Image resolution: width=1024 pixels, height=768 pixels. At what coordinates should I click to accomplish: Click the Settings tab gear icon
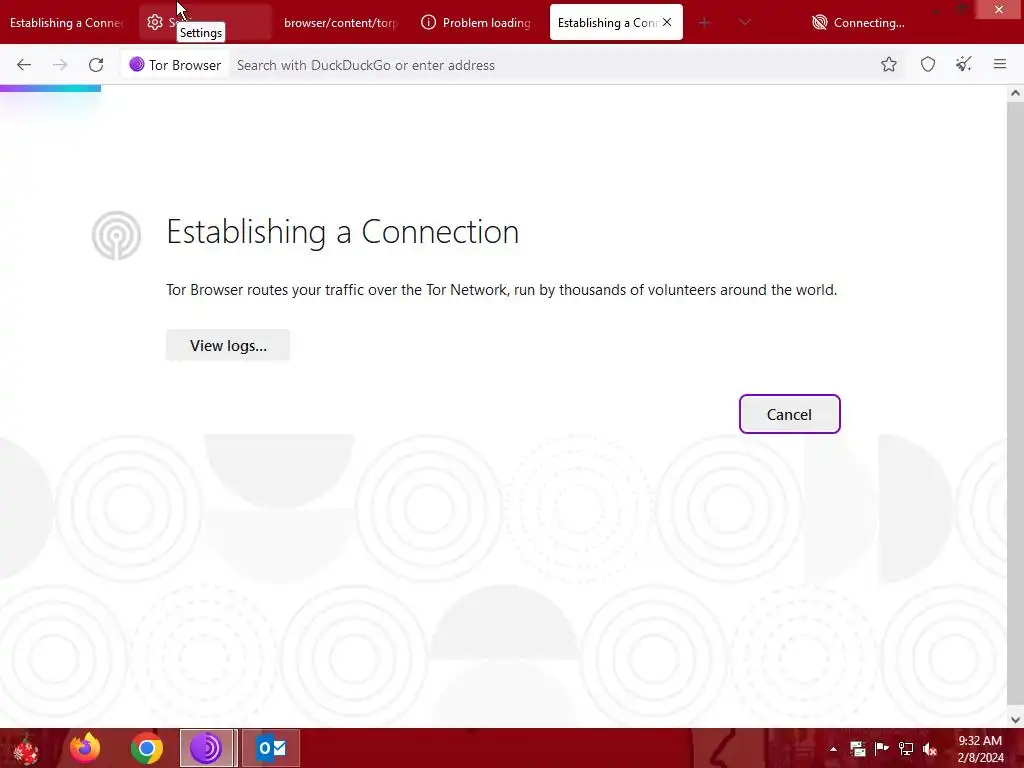[x=155, y=22]
